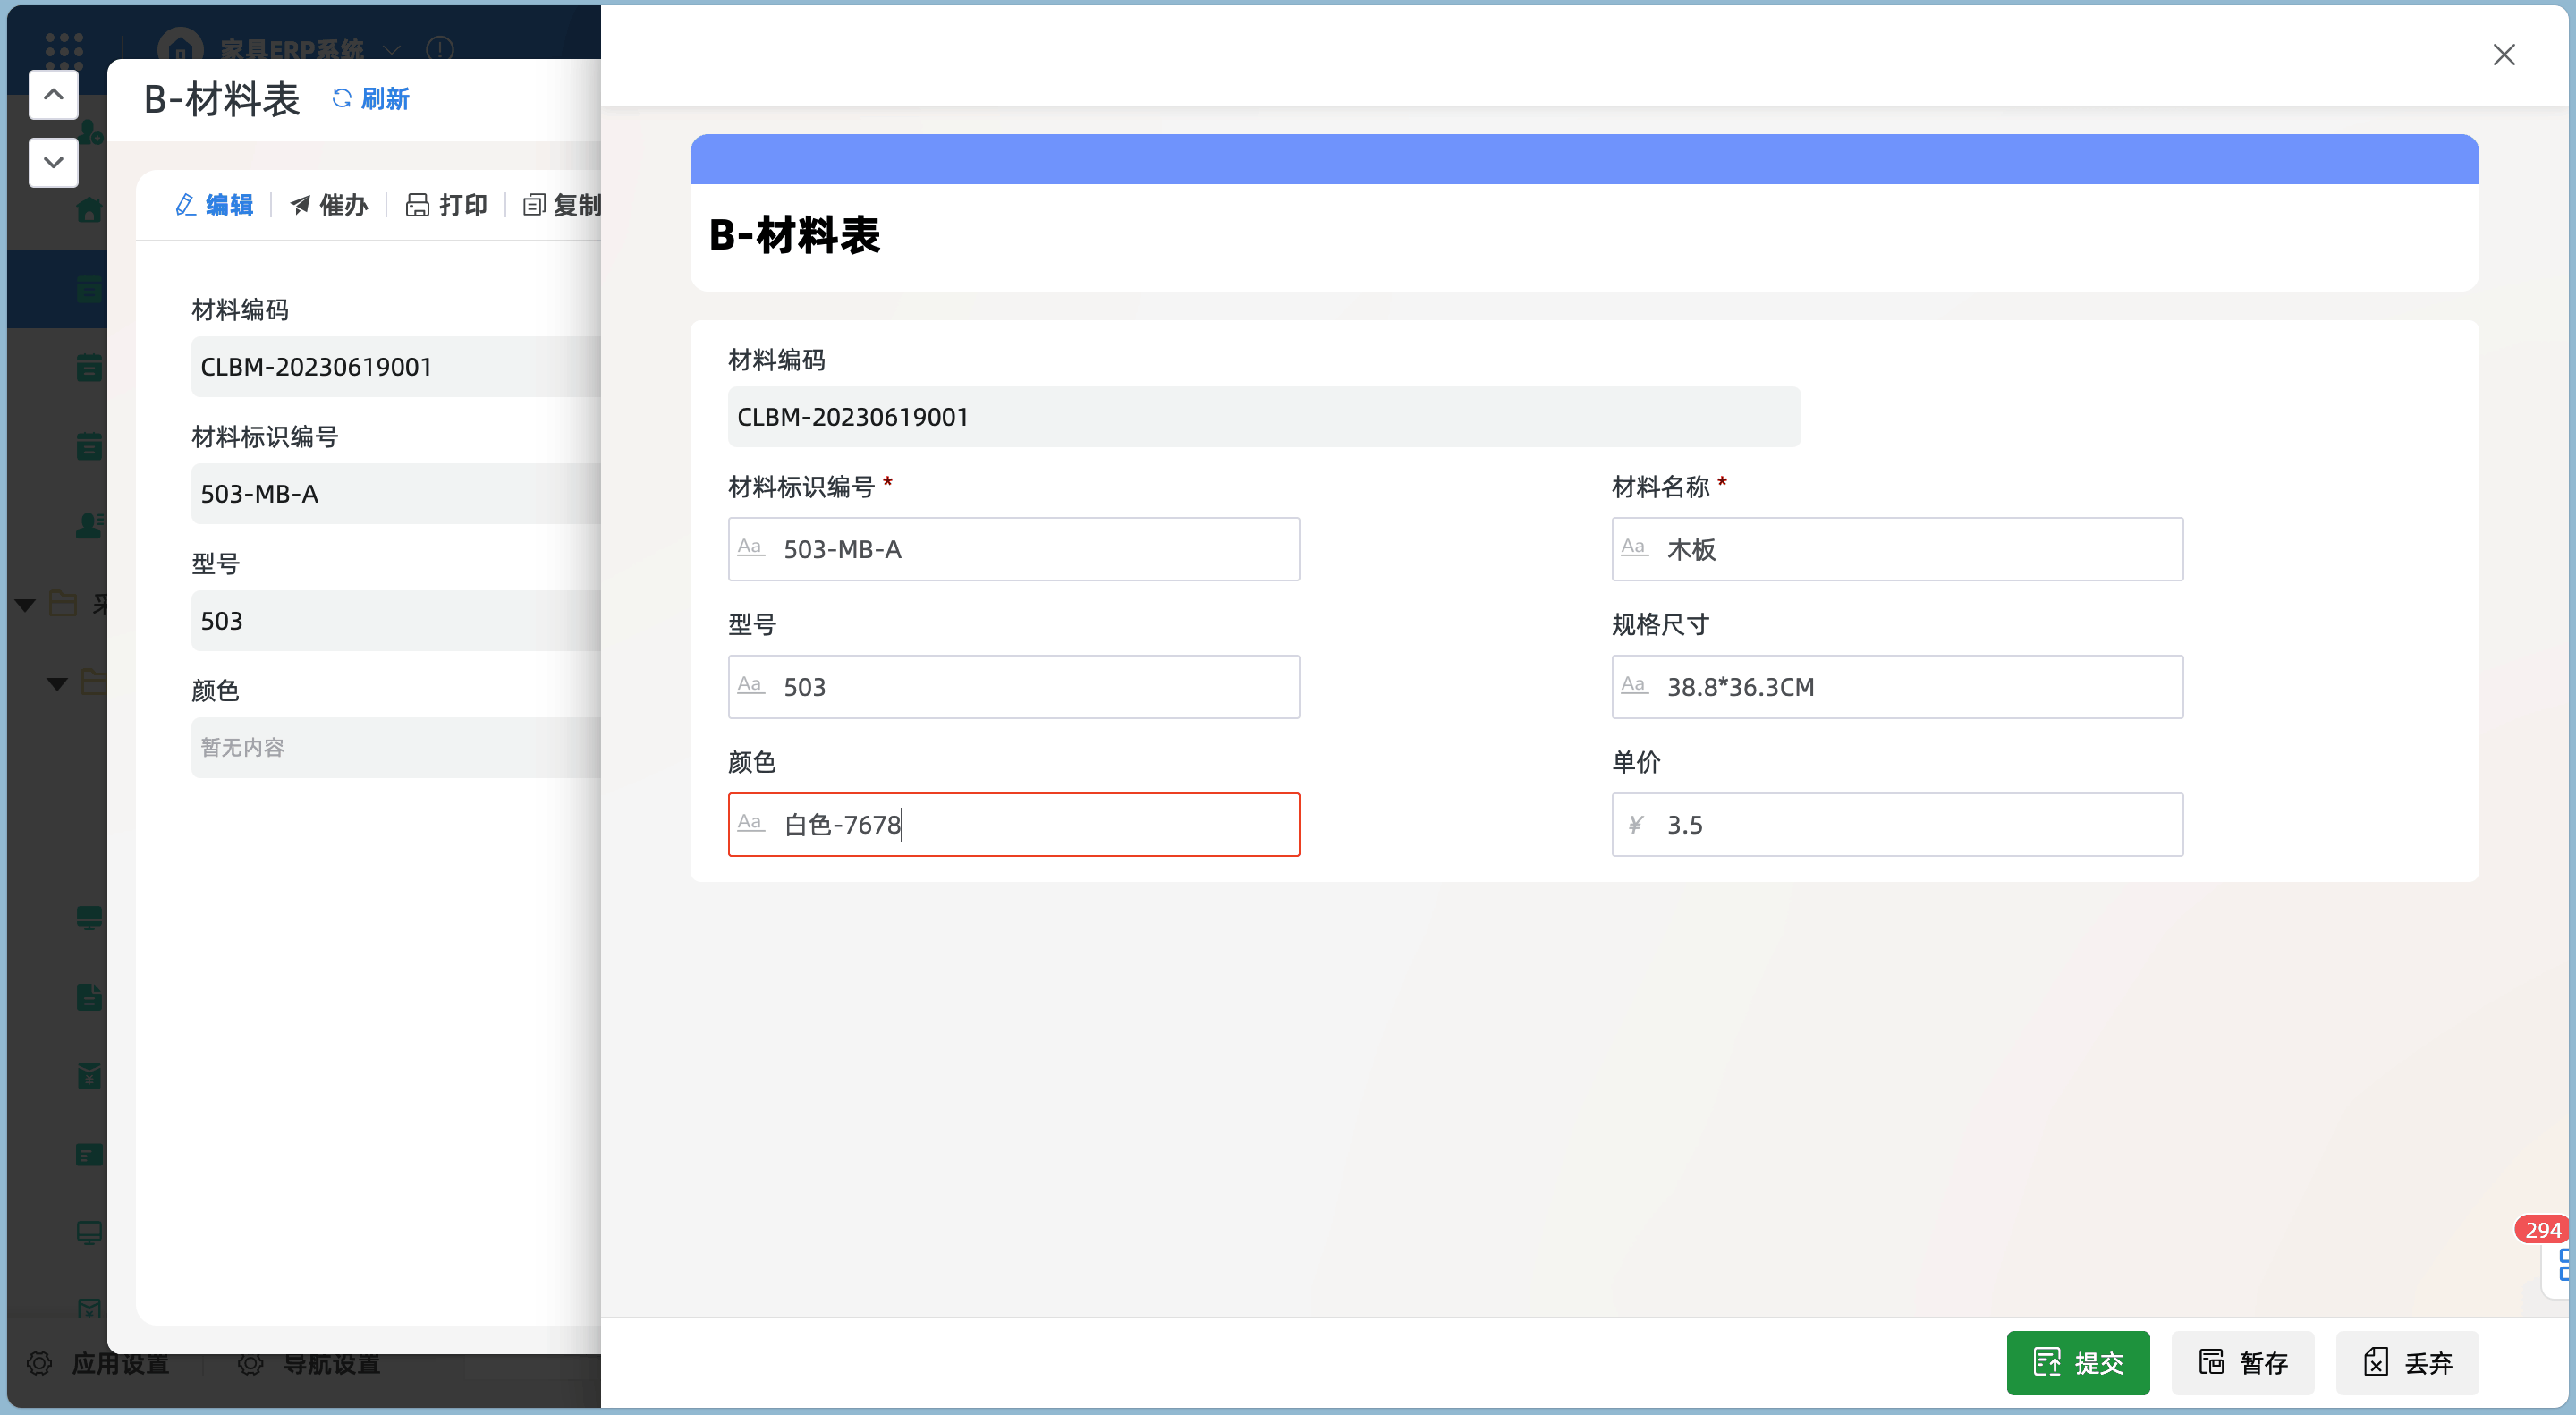Screen dimensions: 2576x1415
Task: Open the blue widget below 294 badge
Action: click(2562, 1265)
